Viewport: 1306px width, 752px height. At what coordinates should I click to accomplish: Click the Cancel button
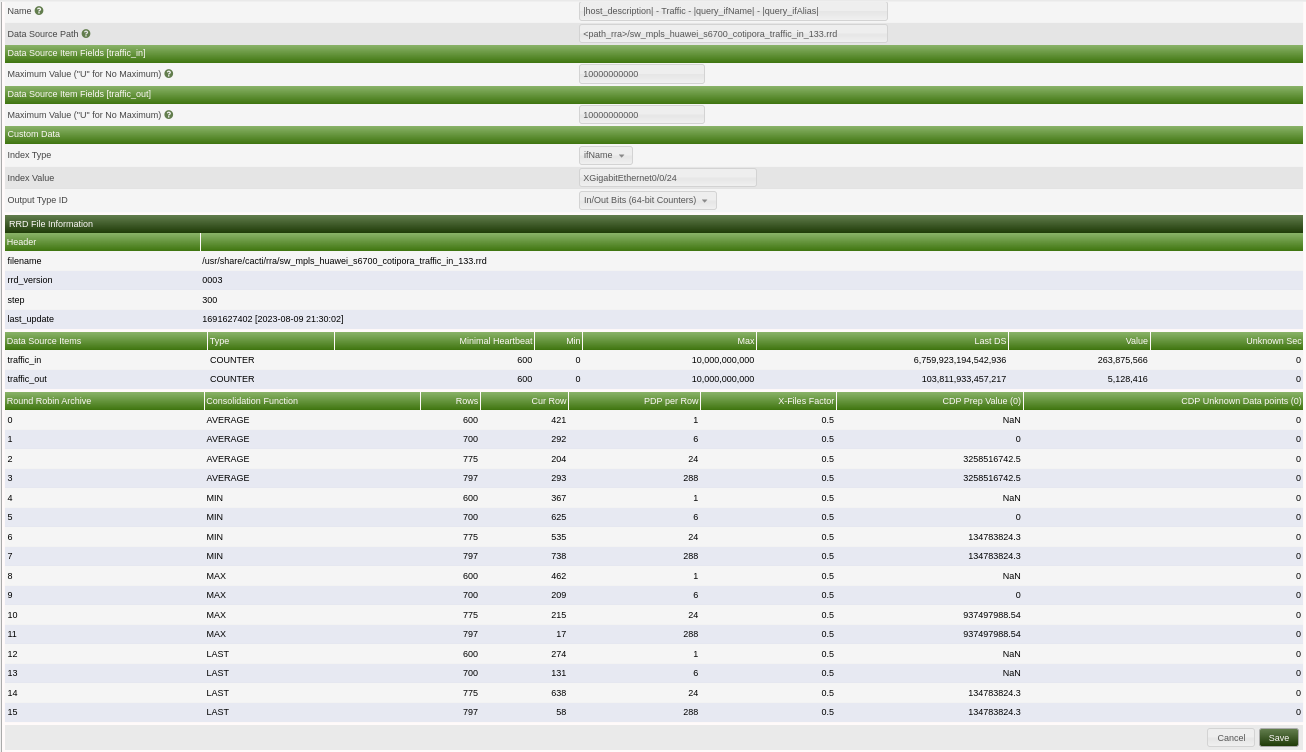click(1231, 738)
